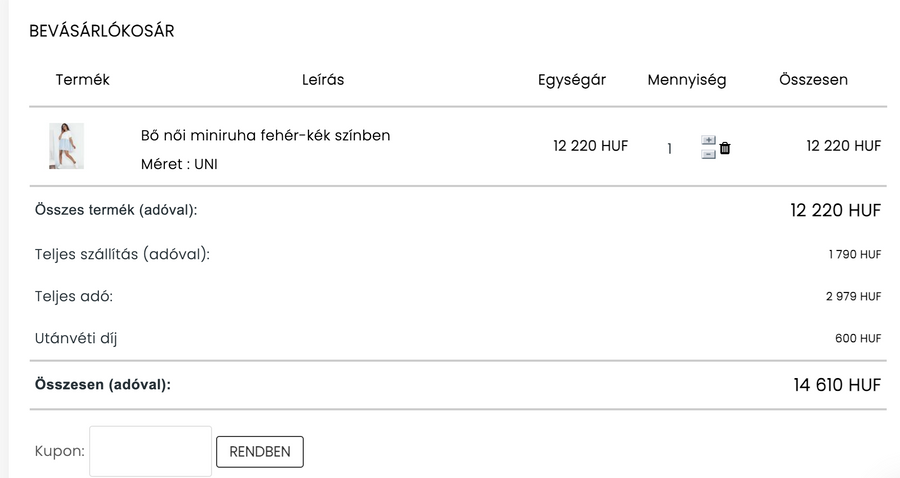Open the dress product thumbnail
900x478 pixels.
coord(66,146)
